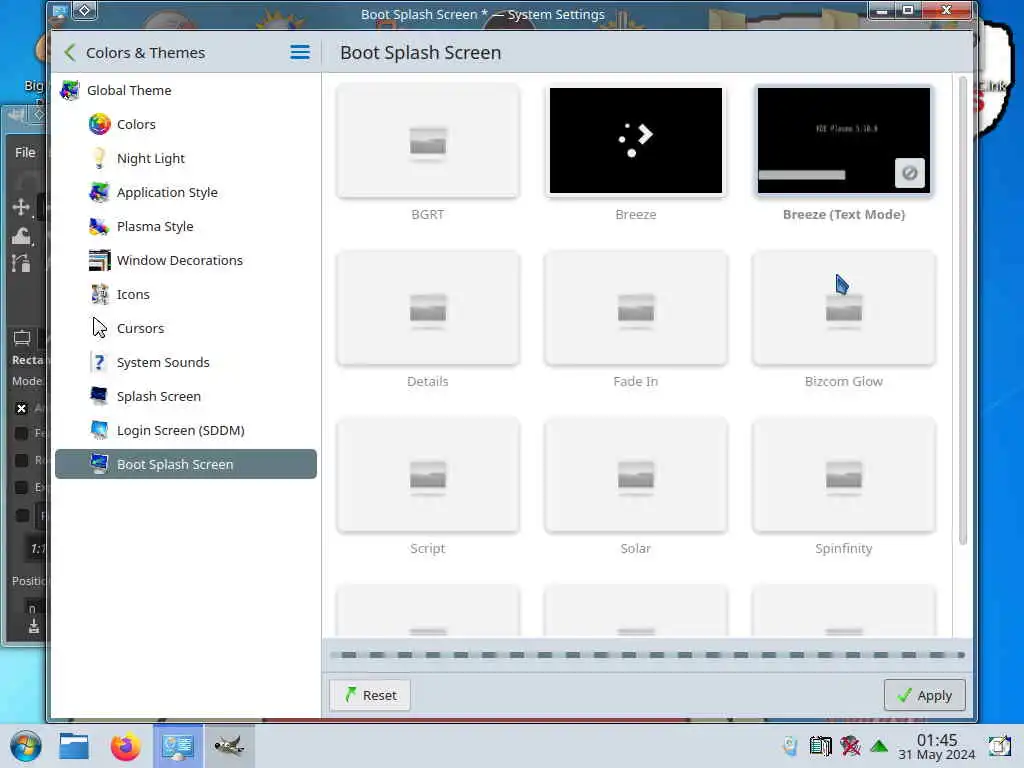The width and height of the screenshot is (1024, 768).
Task: Select the Solar boot splash theme
Action: pyautogui.click(x=635, y=475)
